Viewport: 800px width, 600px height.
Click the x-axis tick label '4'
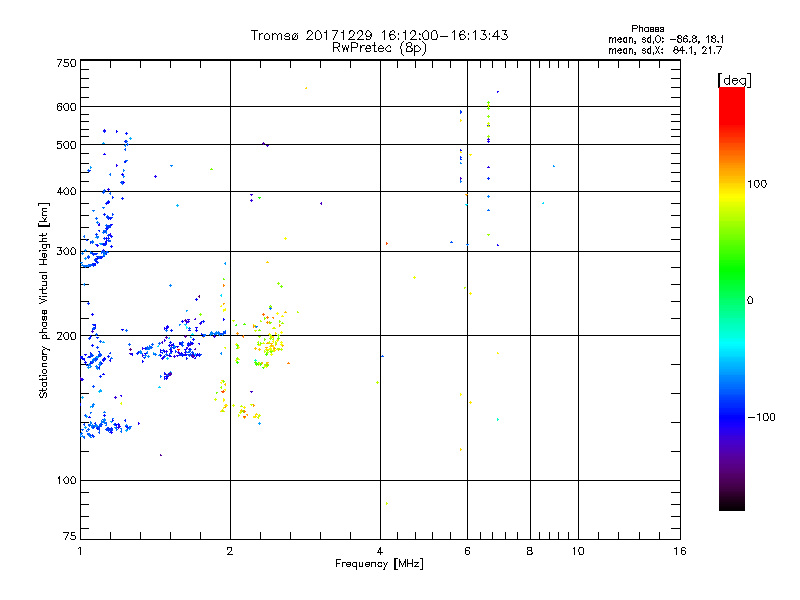point(380,551)
